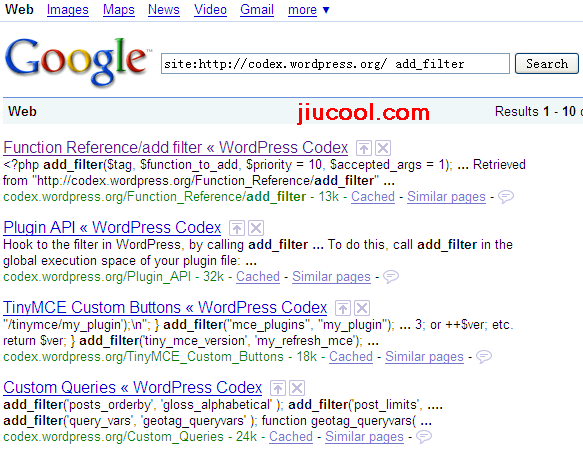
Task: Remove the TinyMCE Custom Buttons result
Action: click(x=362, y=308)
